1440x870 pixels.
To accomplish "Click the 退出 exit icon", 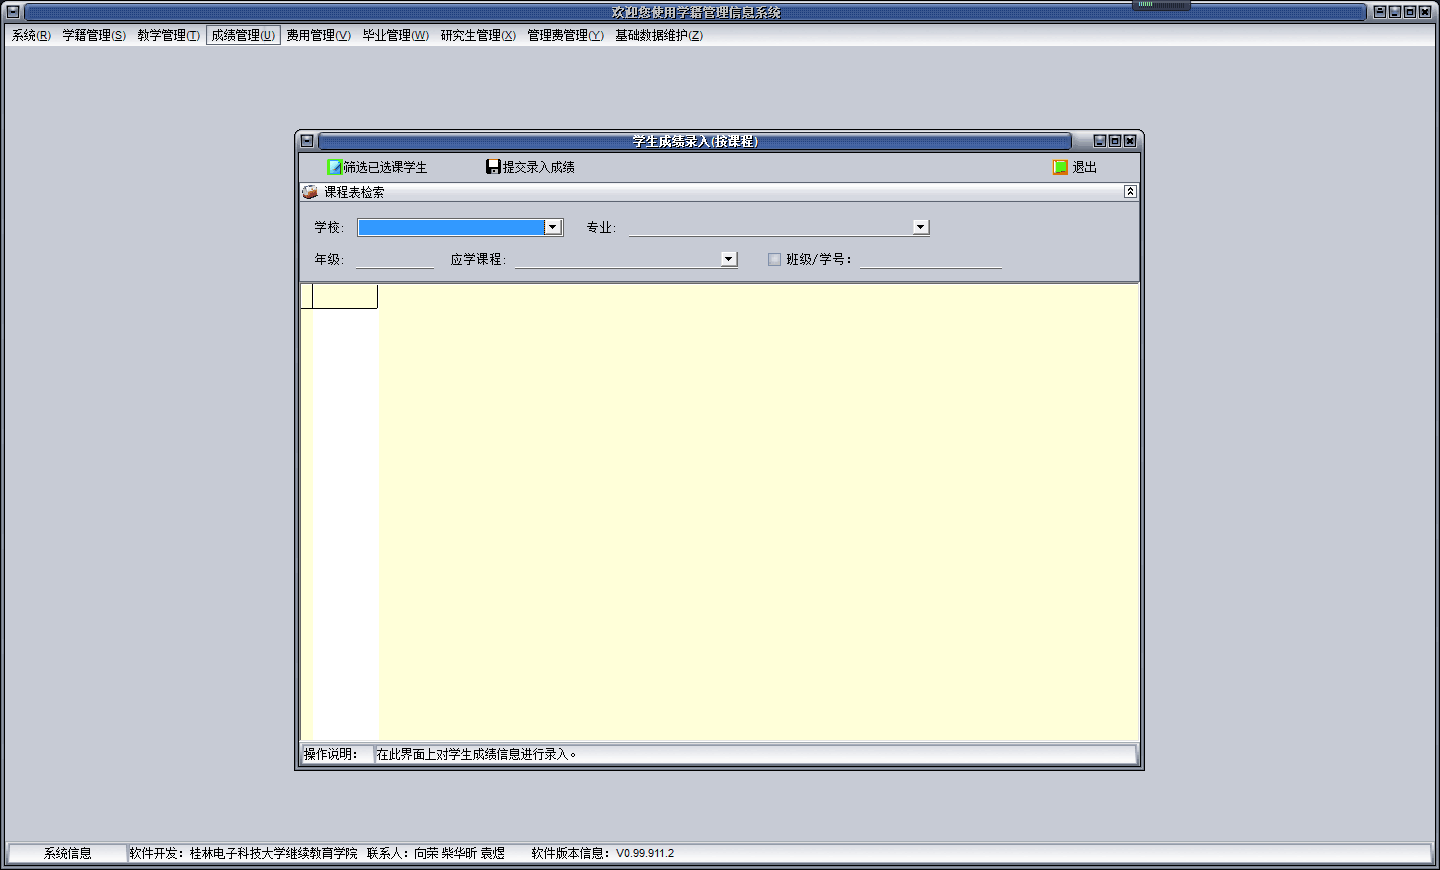I will tap(1060, 167).
